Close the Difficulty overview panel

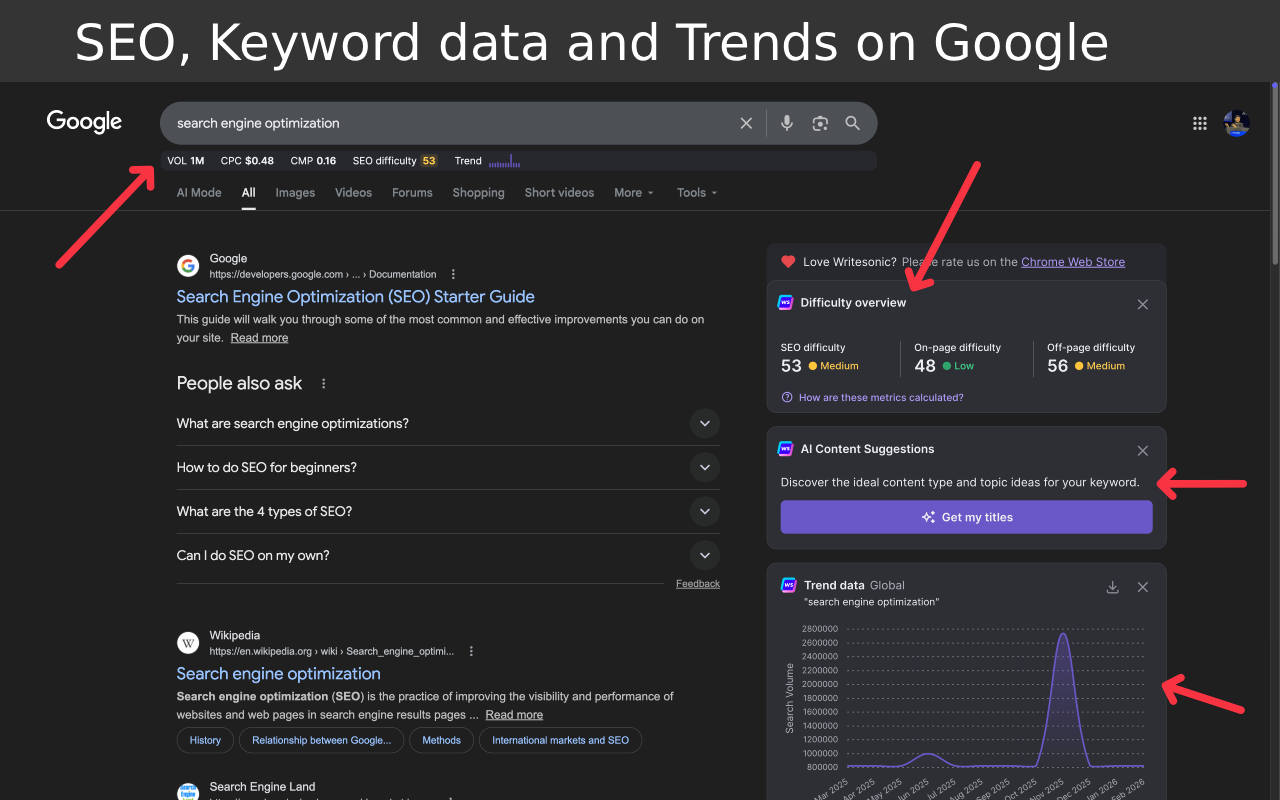pos(1143,304)
